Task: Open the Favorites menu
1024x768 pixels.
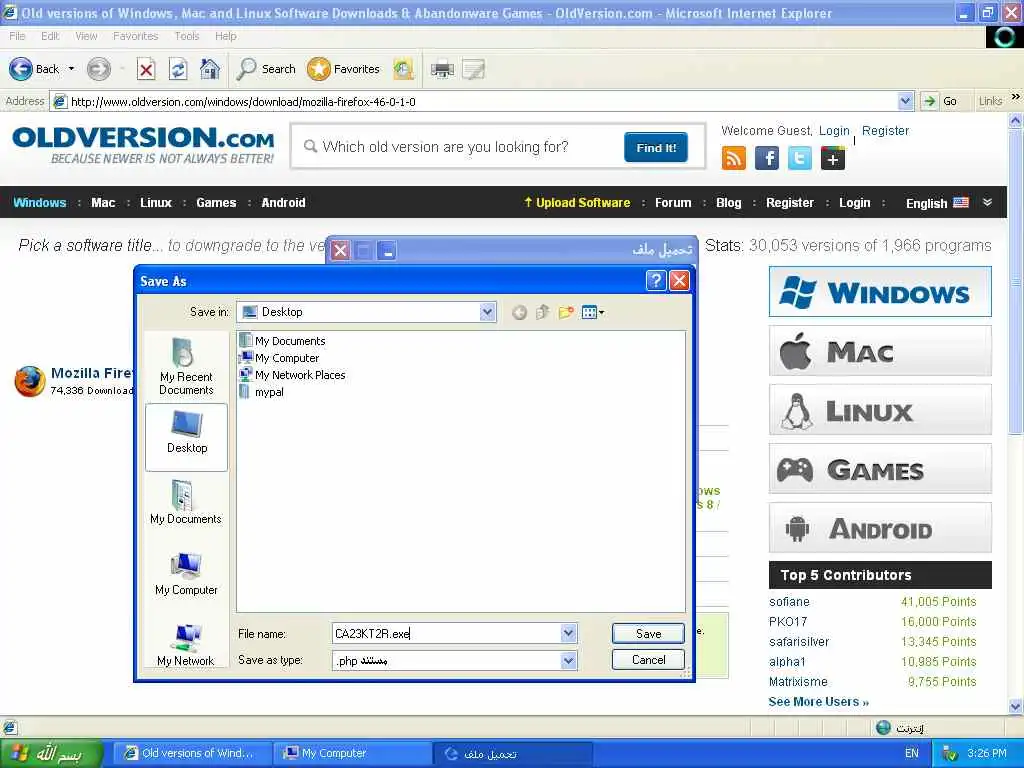Action: (135, 36)
